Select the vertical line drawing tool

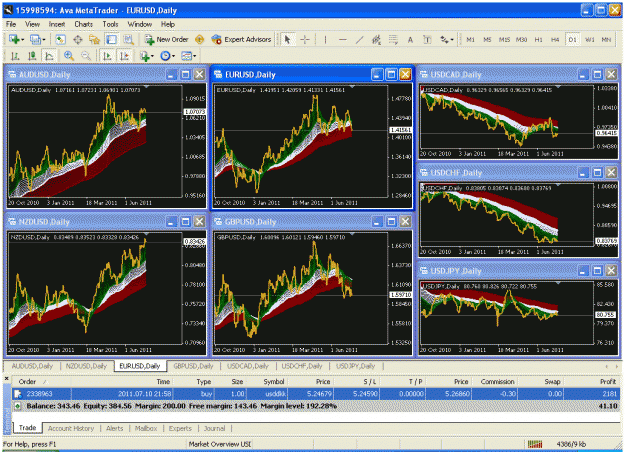tap(326, 39)
